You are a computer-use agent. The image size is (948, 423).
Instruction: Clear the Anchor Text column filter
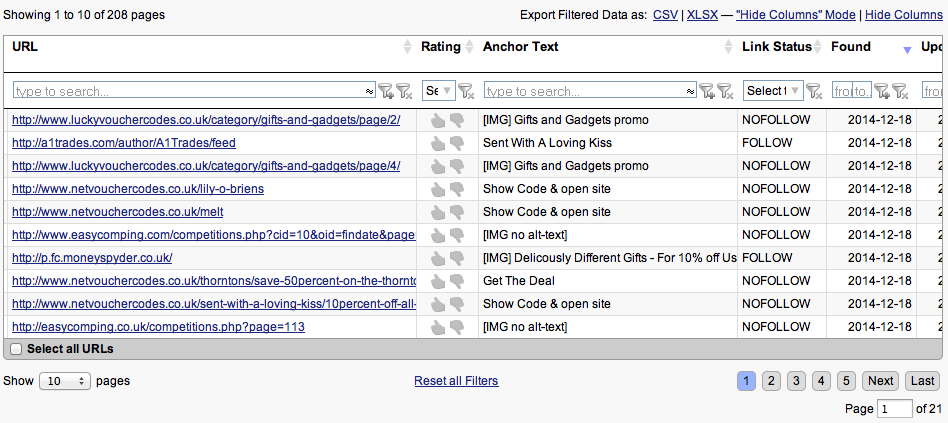pyautogui.click(x=725, y=91)
